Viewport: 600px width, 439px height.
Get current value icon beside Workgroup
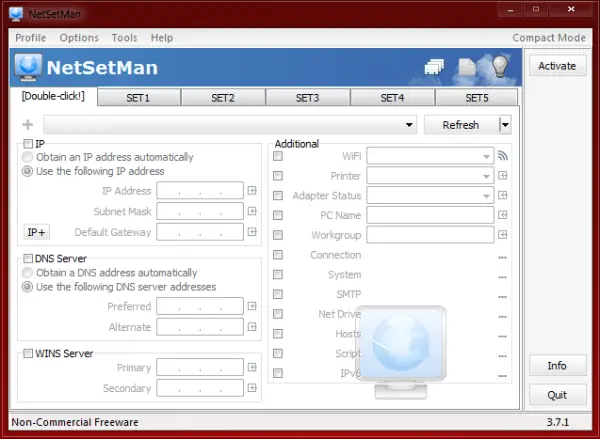[503, 235]
